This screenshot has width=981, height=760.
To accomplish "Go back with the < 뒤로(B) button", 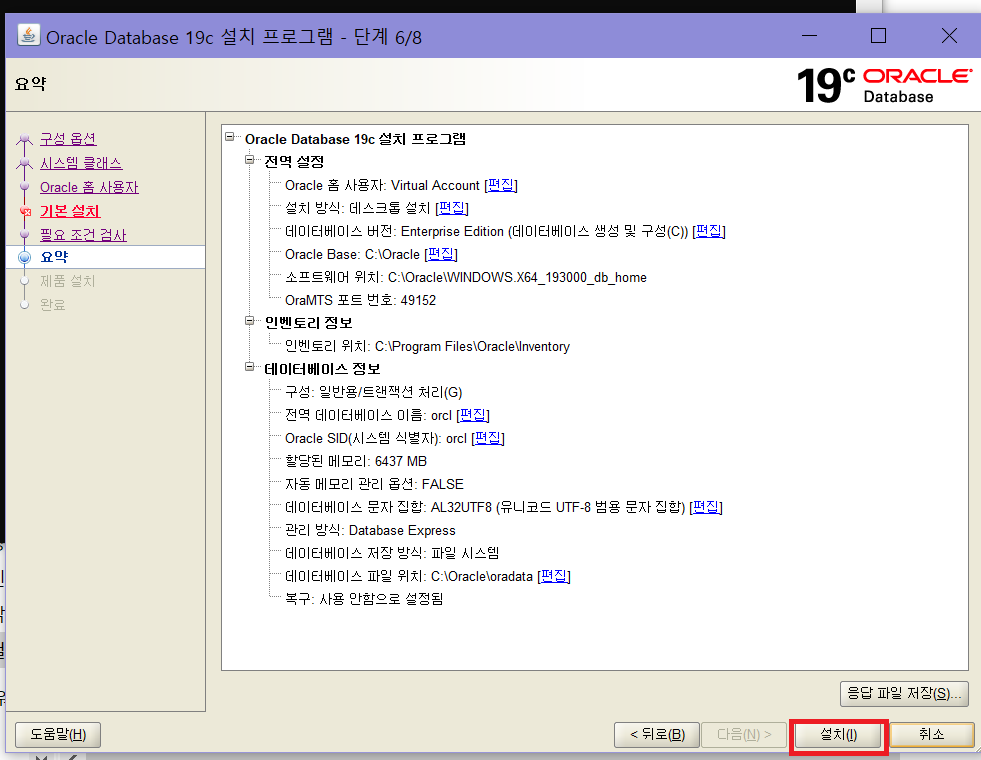I will [657, 735].
